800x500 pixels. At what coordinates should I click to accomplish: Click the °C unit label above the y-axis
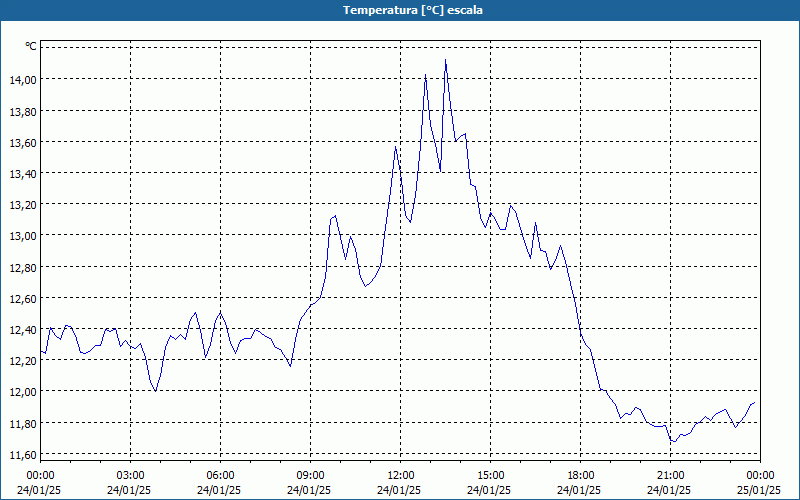click(31, 46)
